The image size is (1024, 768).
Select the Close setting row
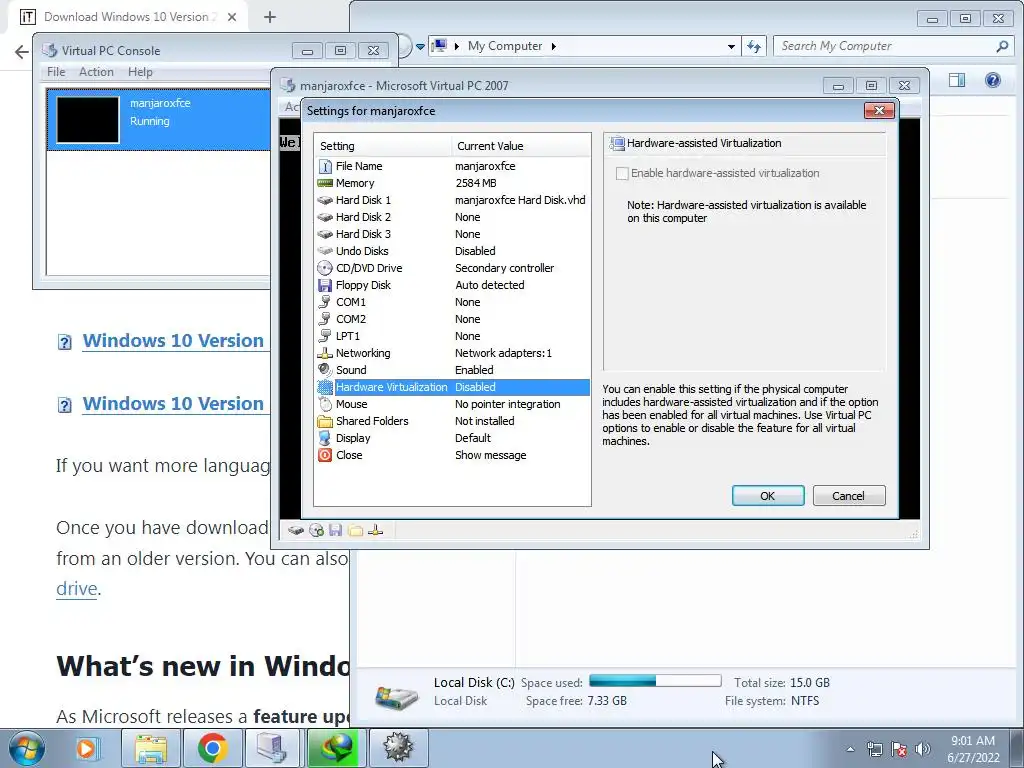coord(452,455)
